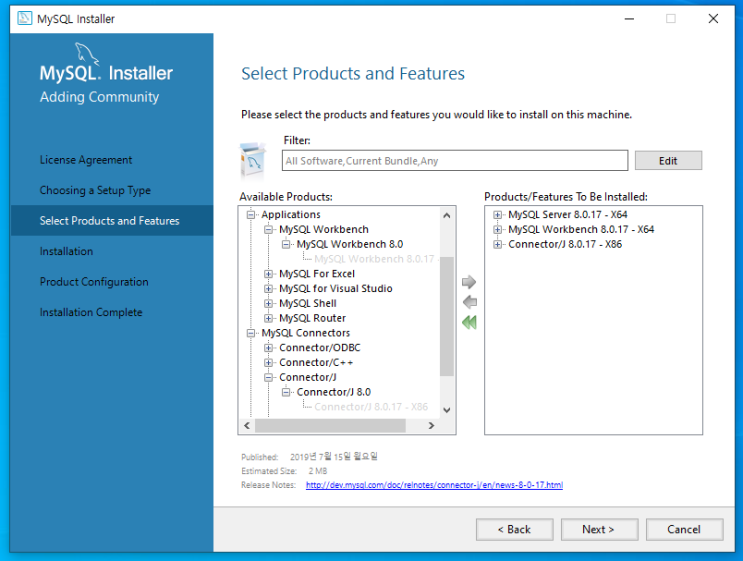Click the MySQL Installer title bar icon

pyautogui.click(x=23, y=18)
